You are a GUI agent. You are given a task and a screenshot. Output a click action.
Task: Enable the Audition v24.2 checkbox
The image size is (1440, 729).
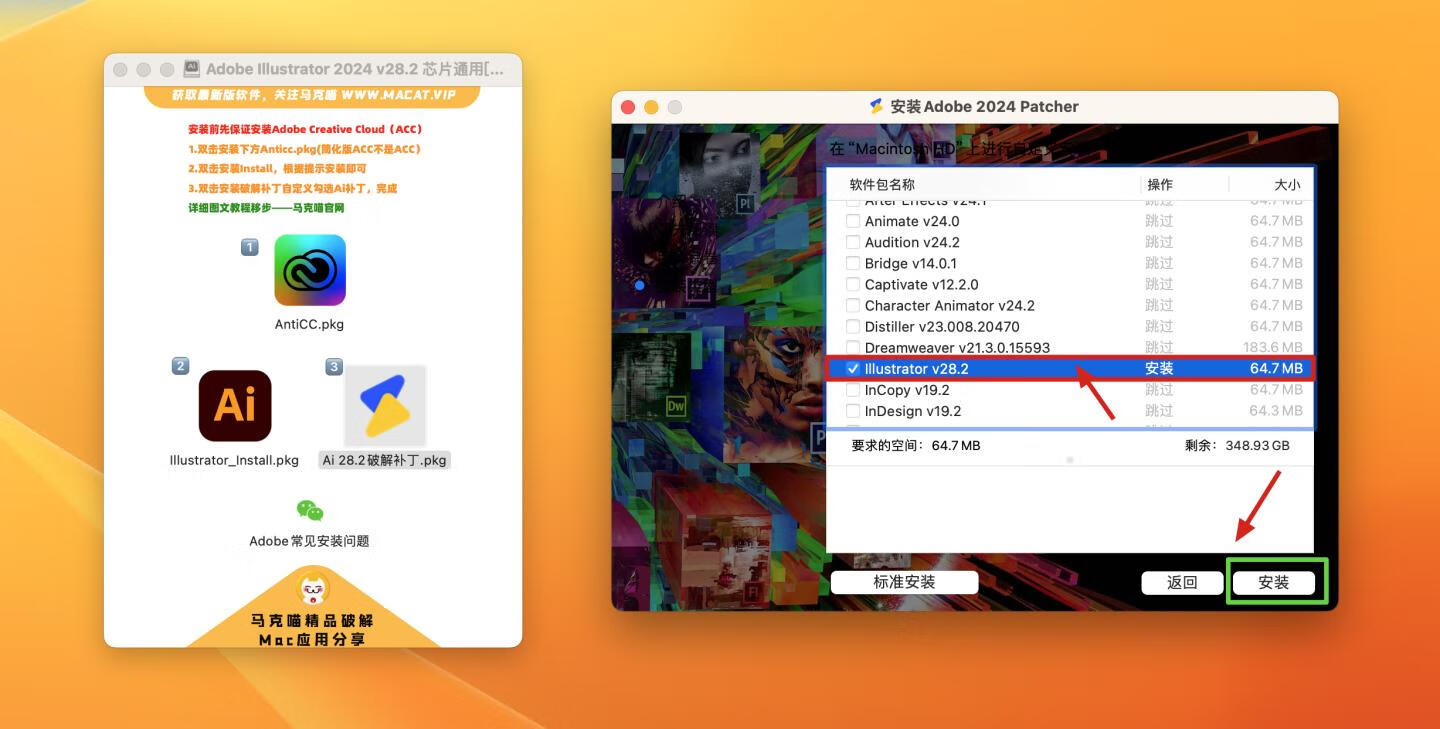tap(853, 242)
